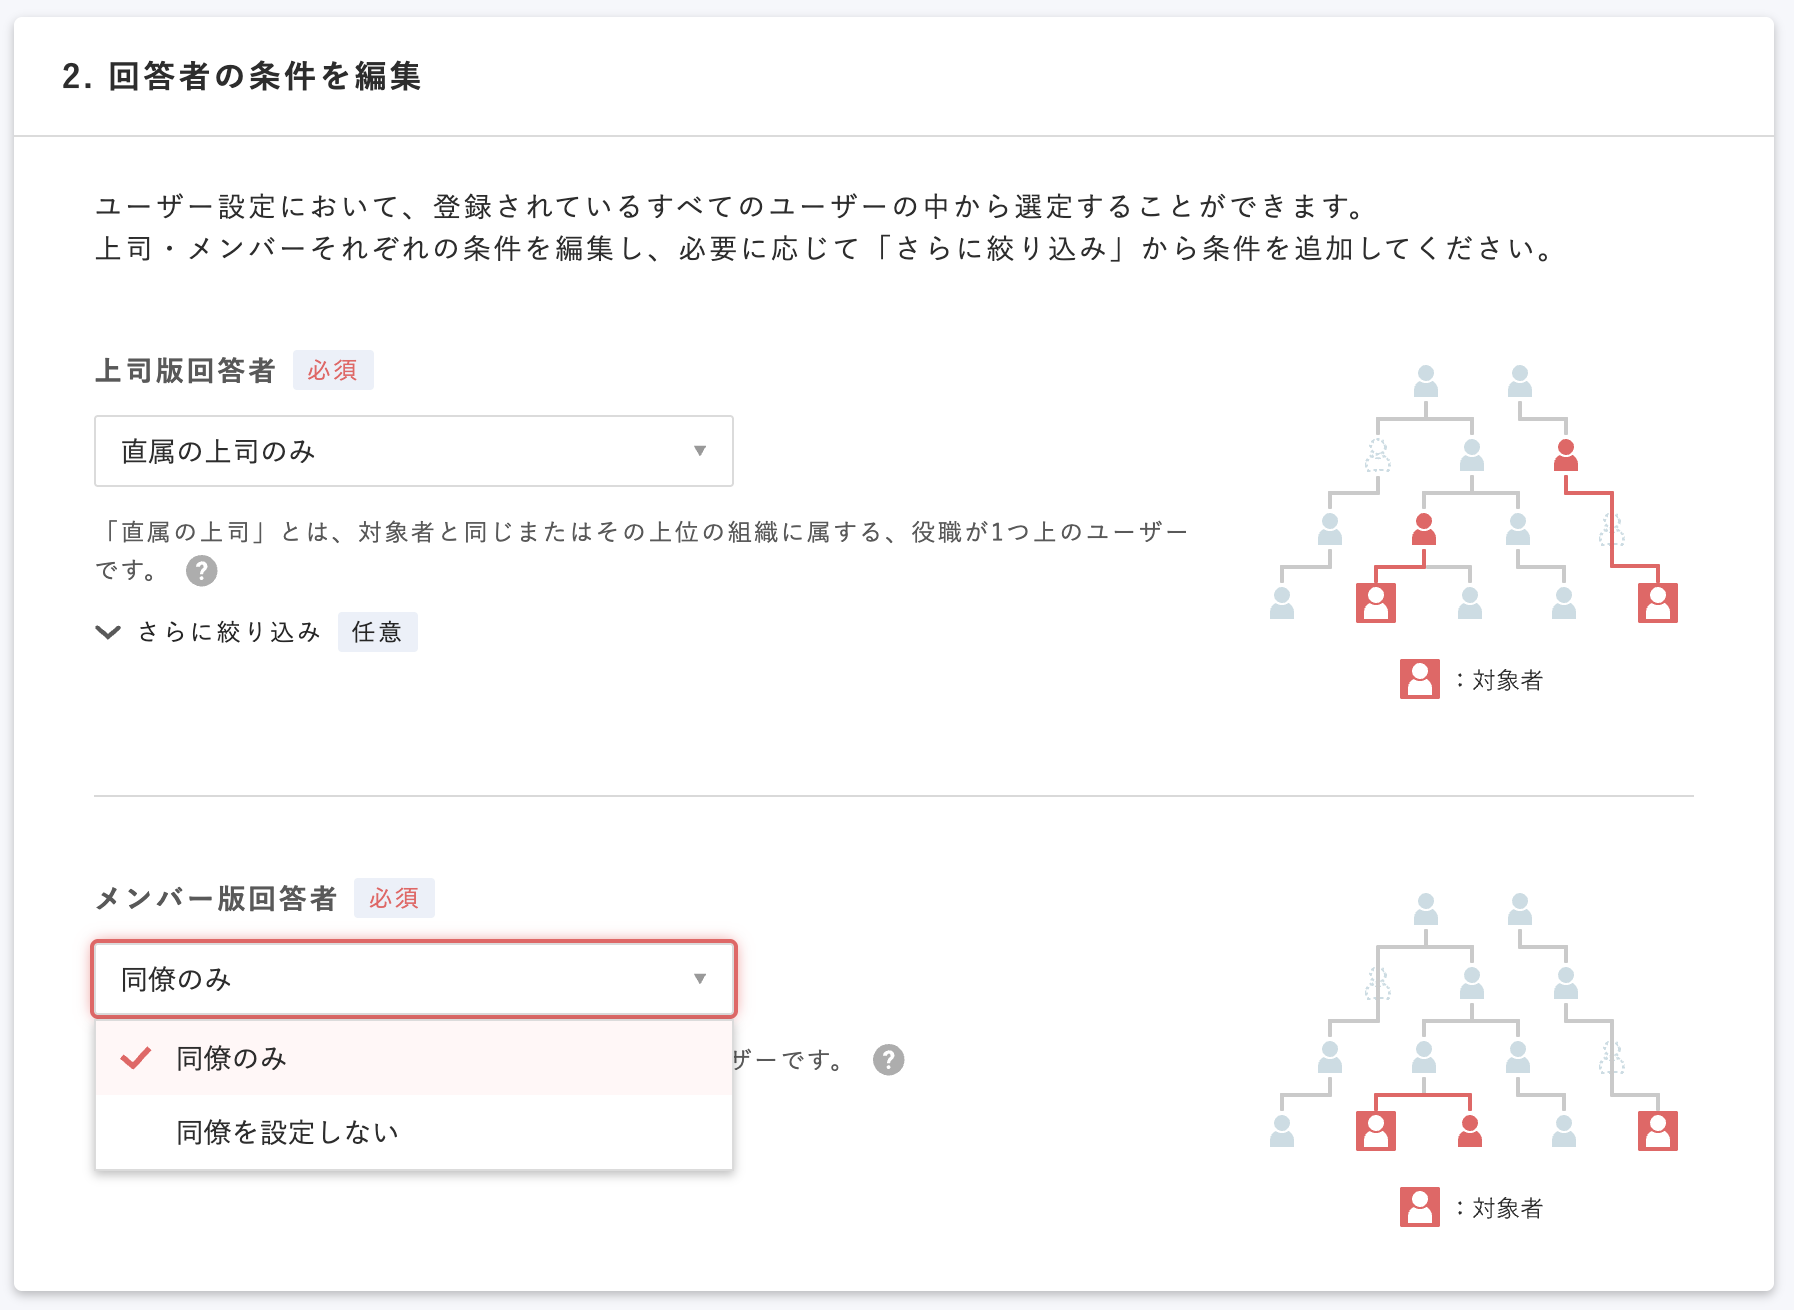This screenshot has width=1794, height=1310.
Task: Click red checkmark beside 同僚のみ option
Action: coord(135,1057)
